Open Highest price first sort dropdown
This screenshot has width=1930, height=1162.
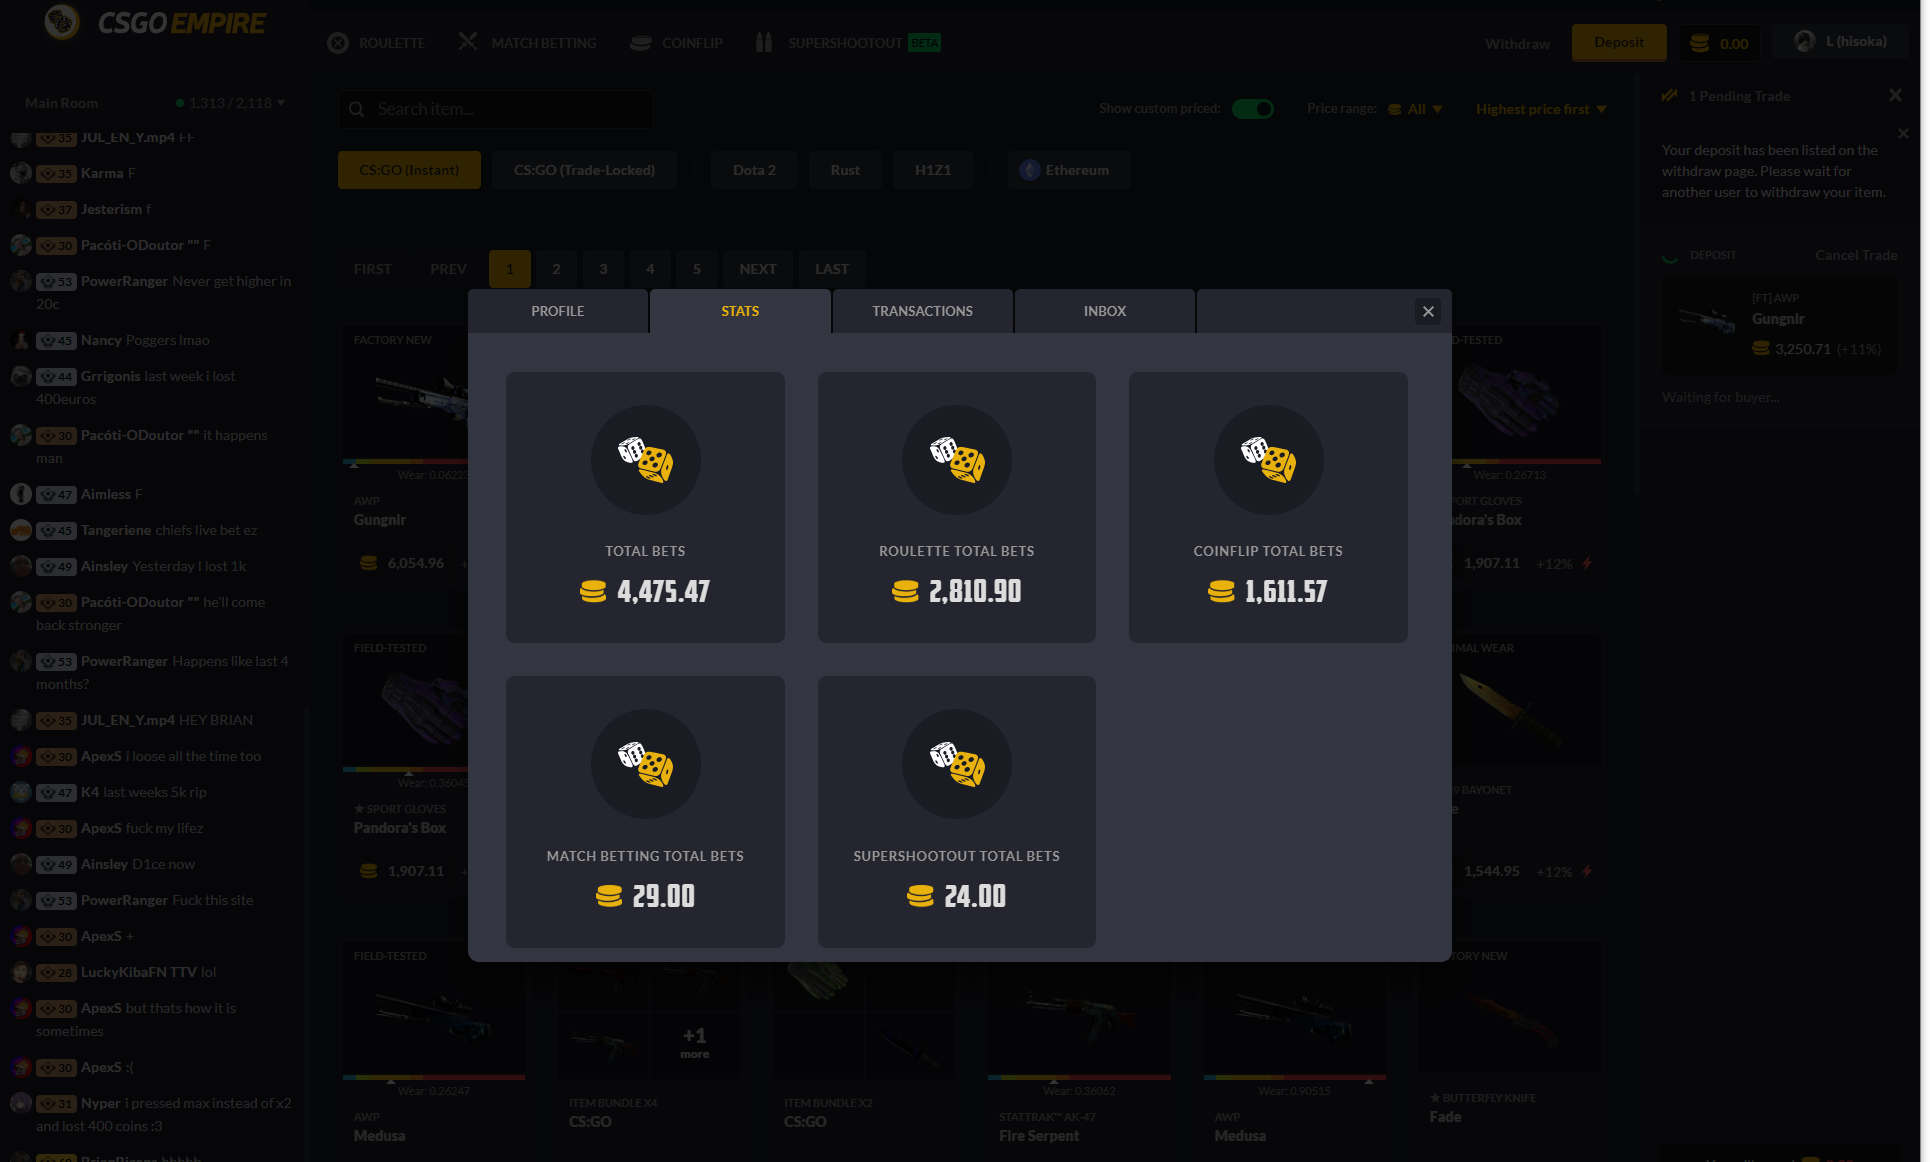click(x=1540, y=109)
